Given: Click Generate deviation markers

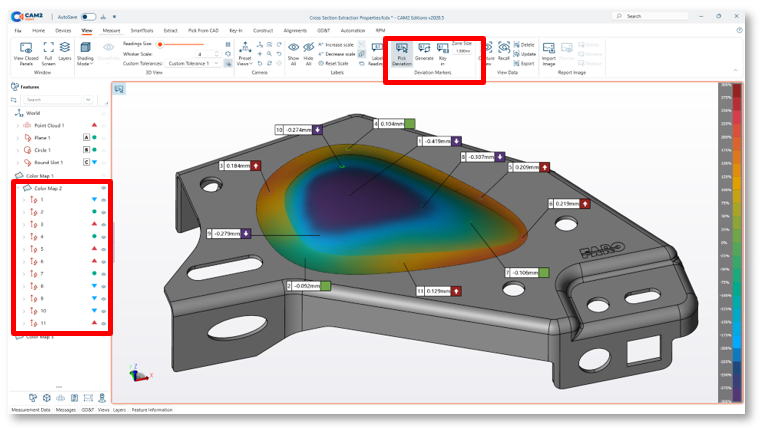Looking at the screenshot, I should 424,51.
